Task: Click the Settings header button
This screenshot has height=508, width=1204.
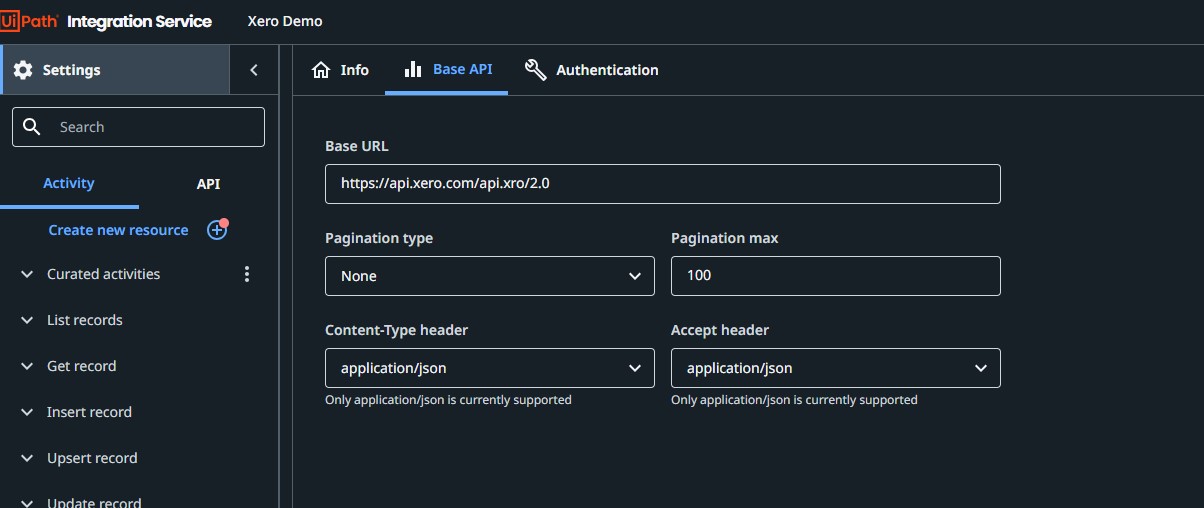Action: 116,70
